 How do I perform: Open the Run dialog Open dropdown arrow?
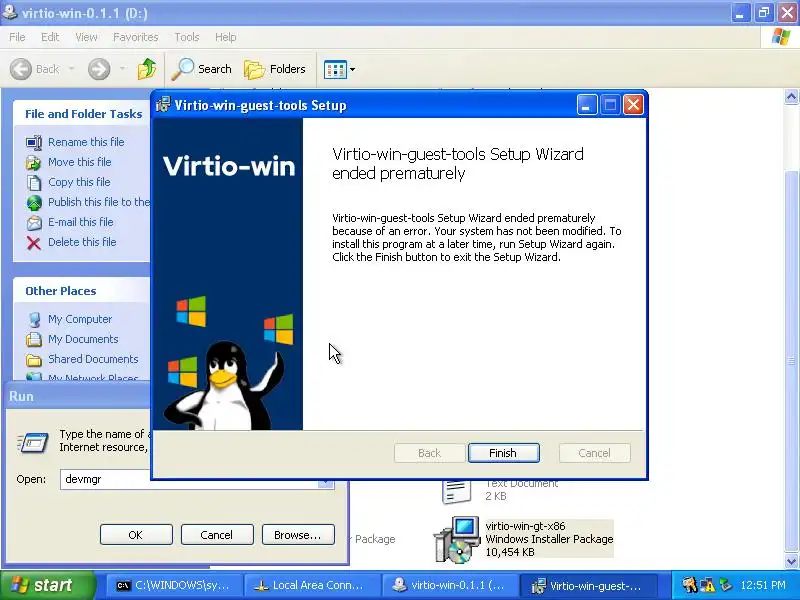[326, 484]
